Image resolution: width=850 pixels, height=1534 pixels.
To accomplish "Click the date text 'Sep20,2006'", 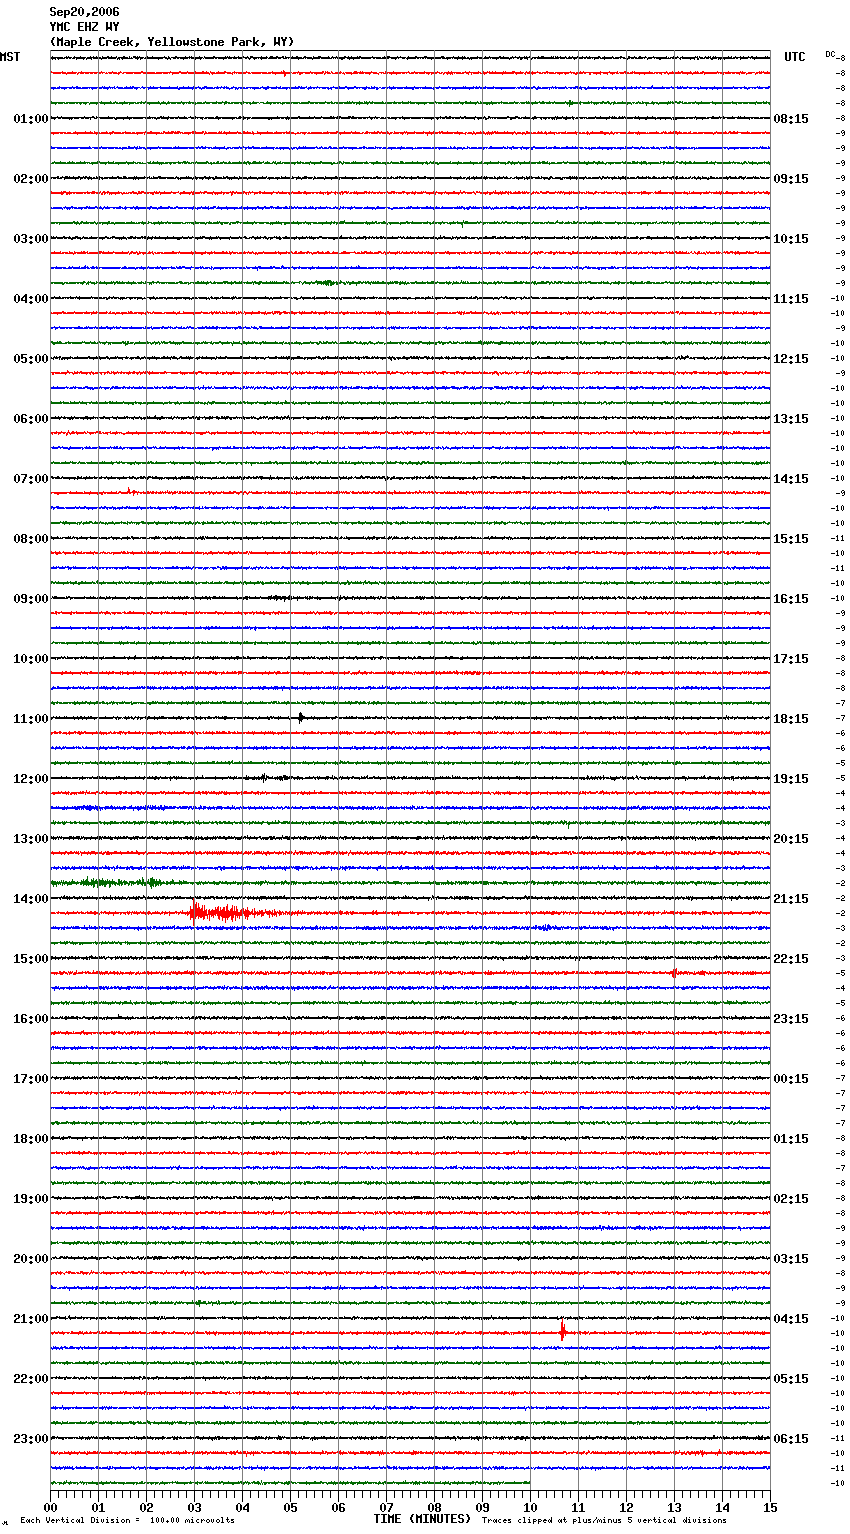I will [x=84, y=12].
